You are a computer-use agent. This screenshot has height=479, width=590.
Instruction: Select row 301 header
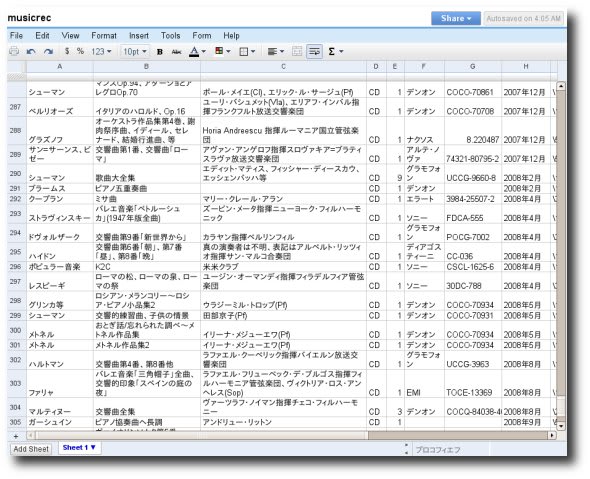16,345
